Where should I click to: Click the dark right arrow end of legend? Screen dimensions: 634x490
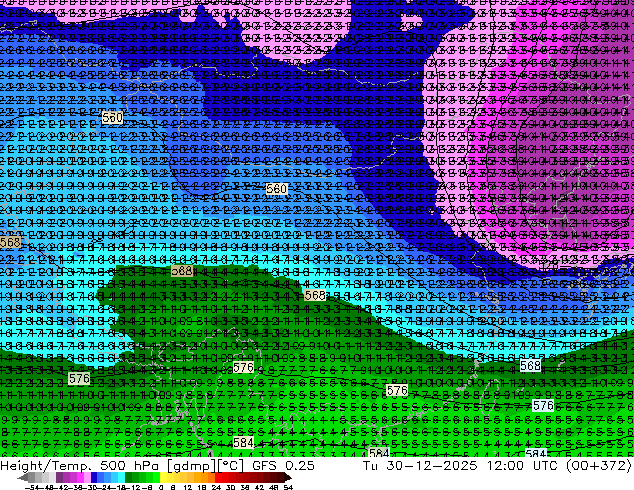(x=287, y=477)
